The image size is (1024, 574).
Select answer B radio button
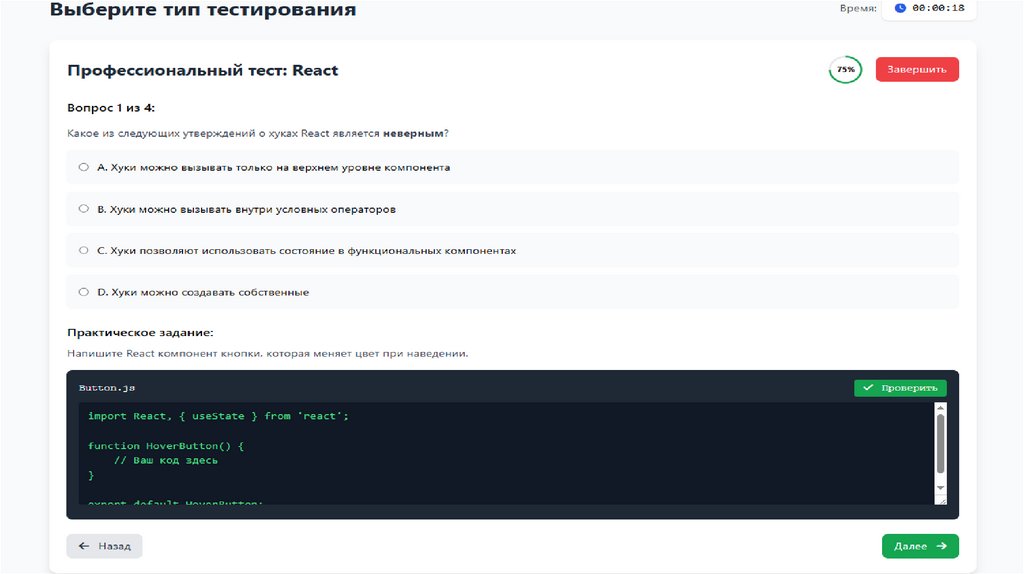84,209
